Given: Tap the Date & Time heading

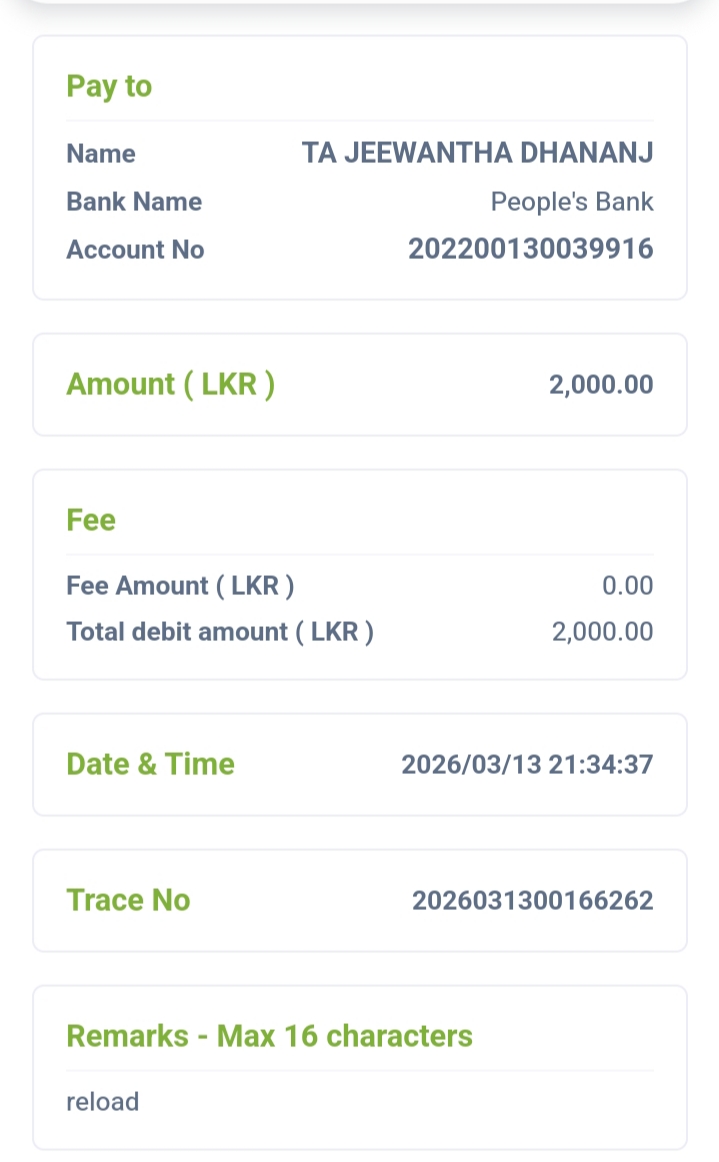Looking at the screenshot, I should coord(150,764).
